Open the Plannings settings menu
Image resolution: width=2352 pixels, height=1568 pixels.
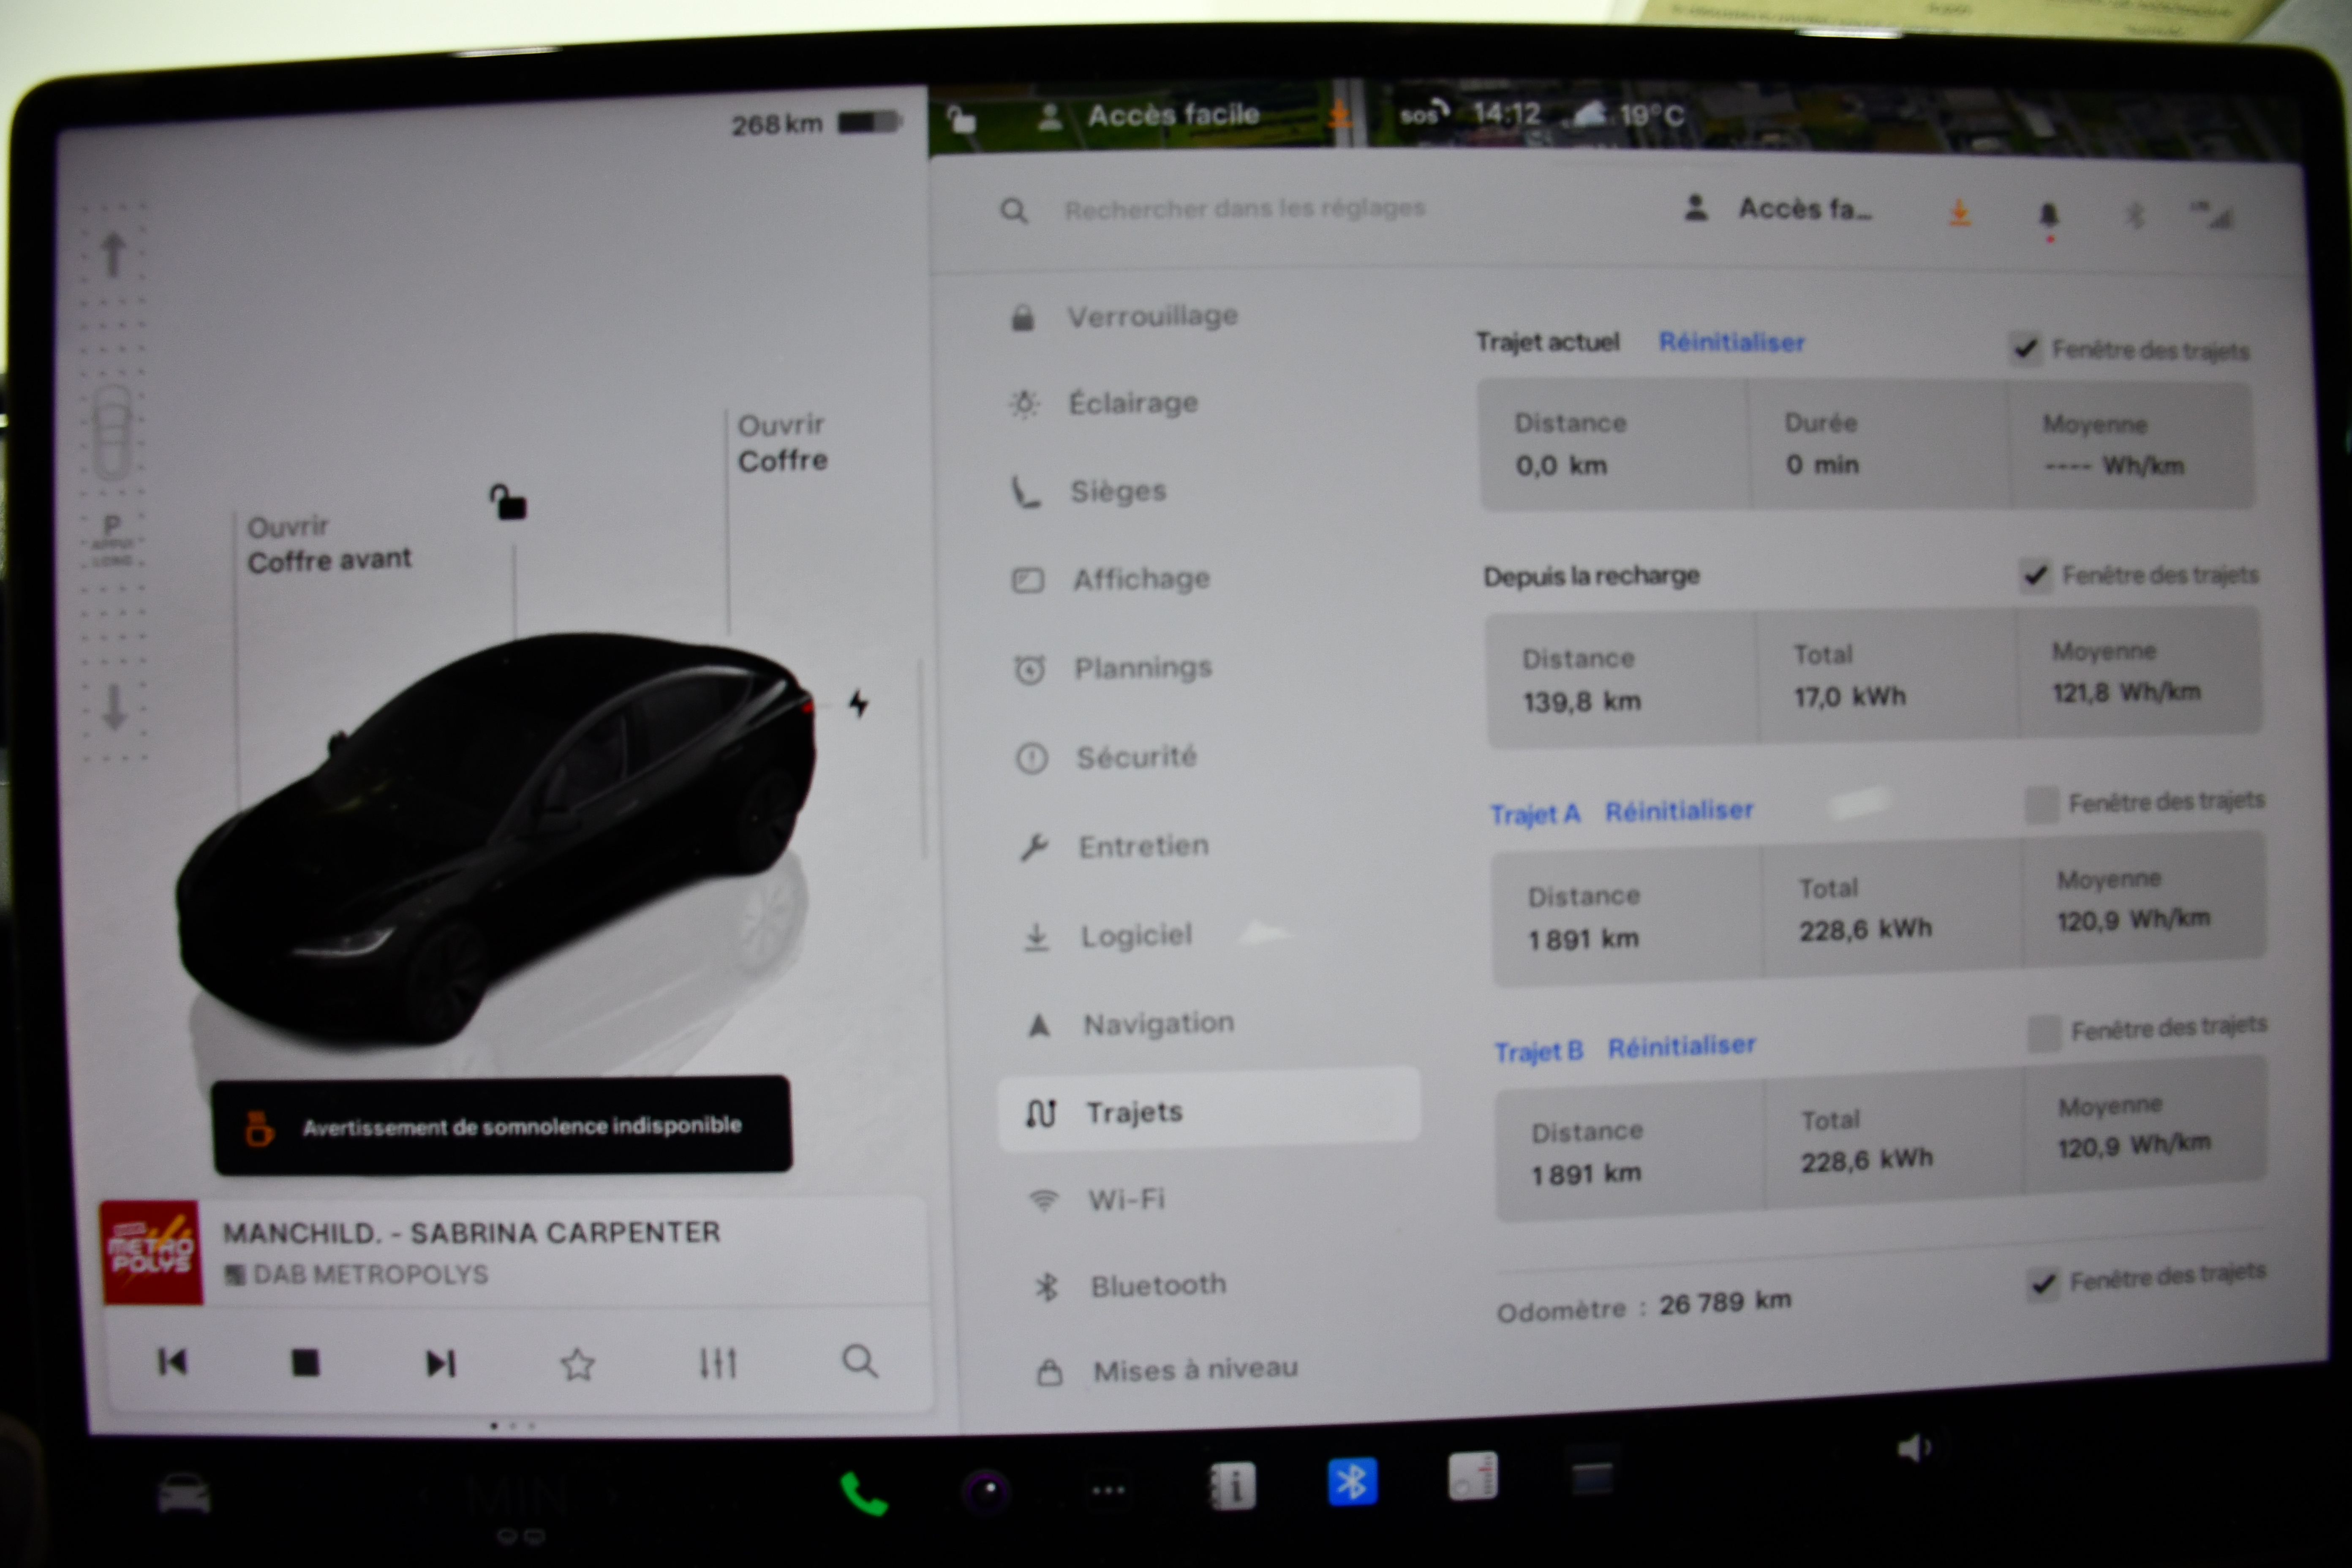(1114, 668)
